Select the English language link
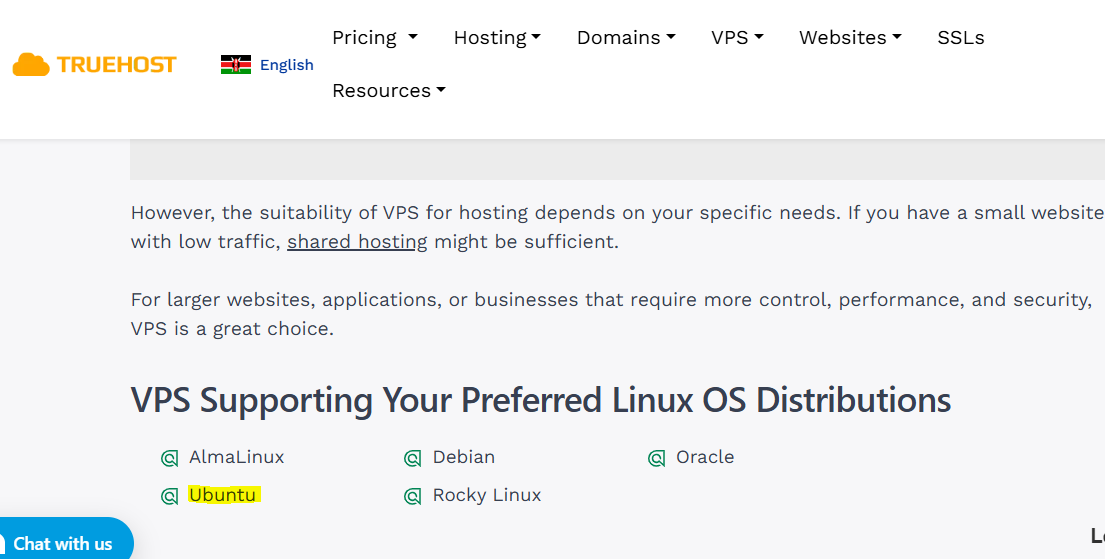Viewport: 1105px width, 559px height. click(x=287, y=65)
